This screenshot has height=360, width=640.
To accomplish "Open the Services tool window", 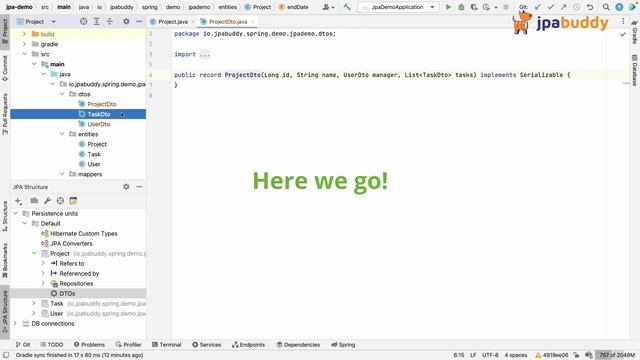I will [x=207, y=344].
